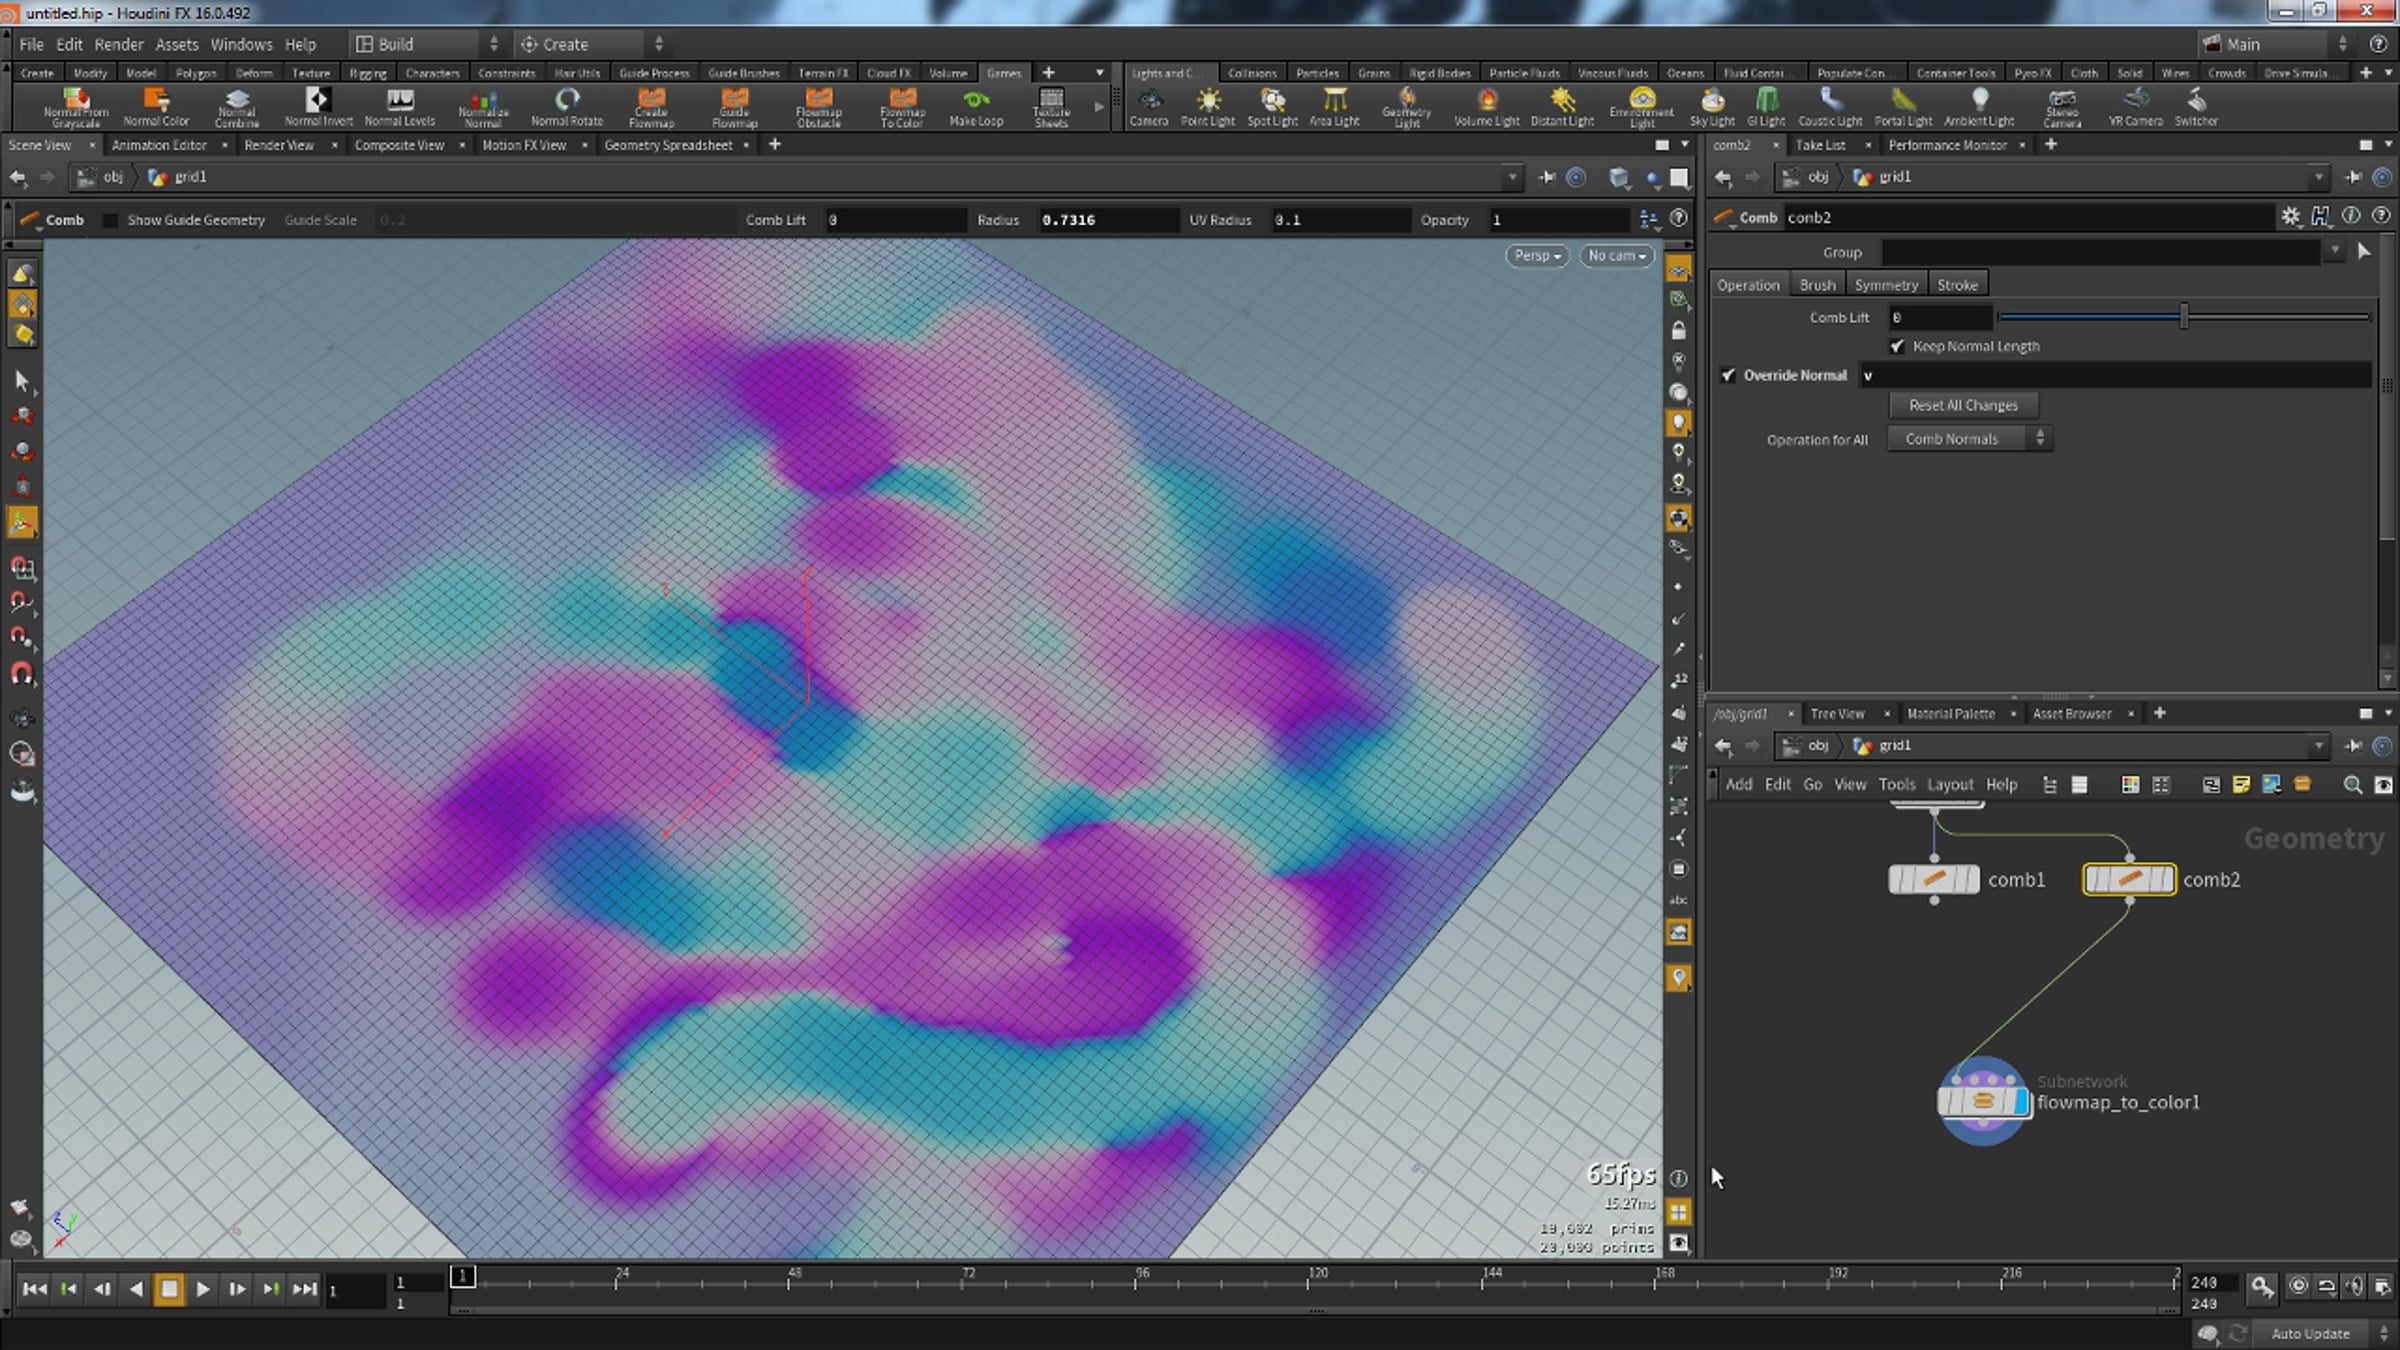Select the Create Flowmap shelf tool
The height and width of the screenshot is (1350, 2400).
(x=651, y=107)
